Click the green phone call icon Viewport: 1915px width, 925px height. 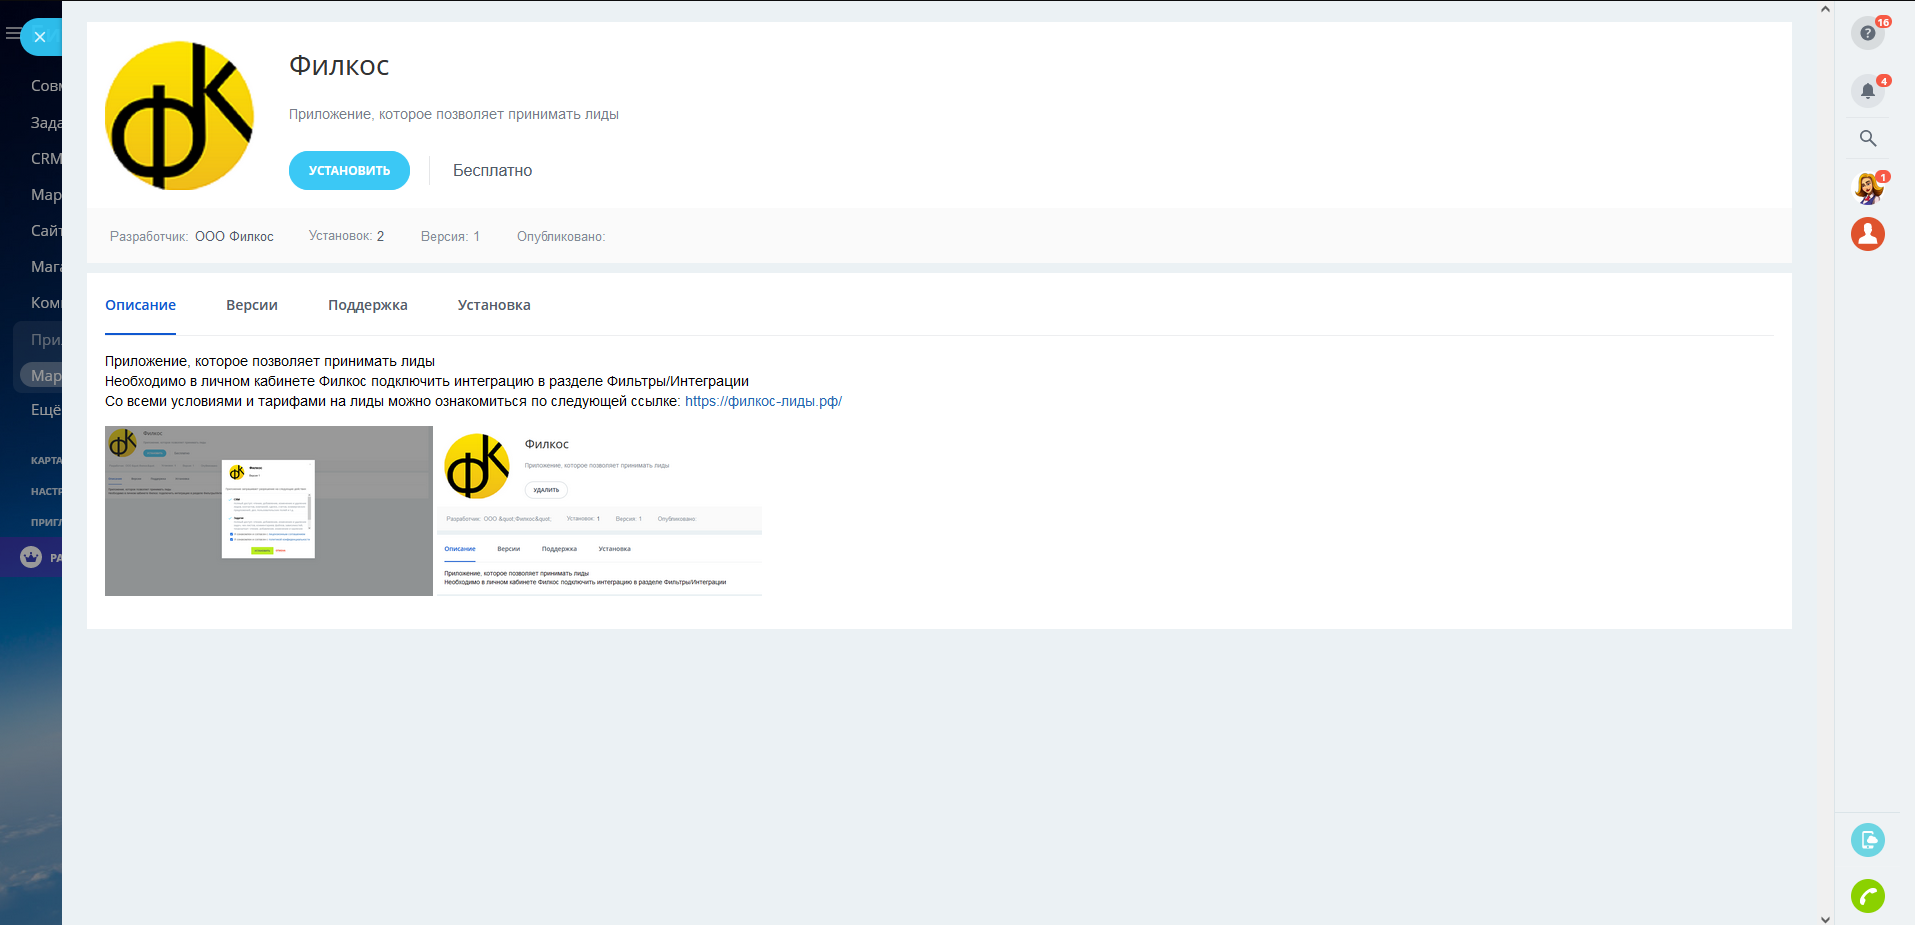(1867, 896)
